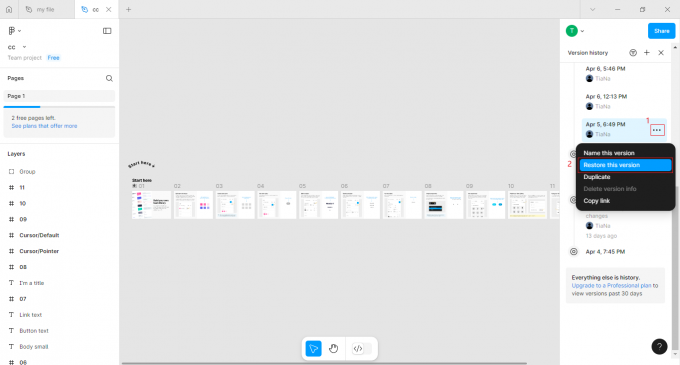This screenshot has height=365, width=680.
Task: Open the user avatar dropdown arrow
Action: 582,31
